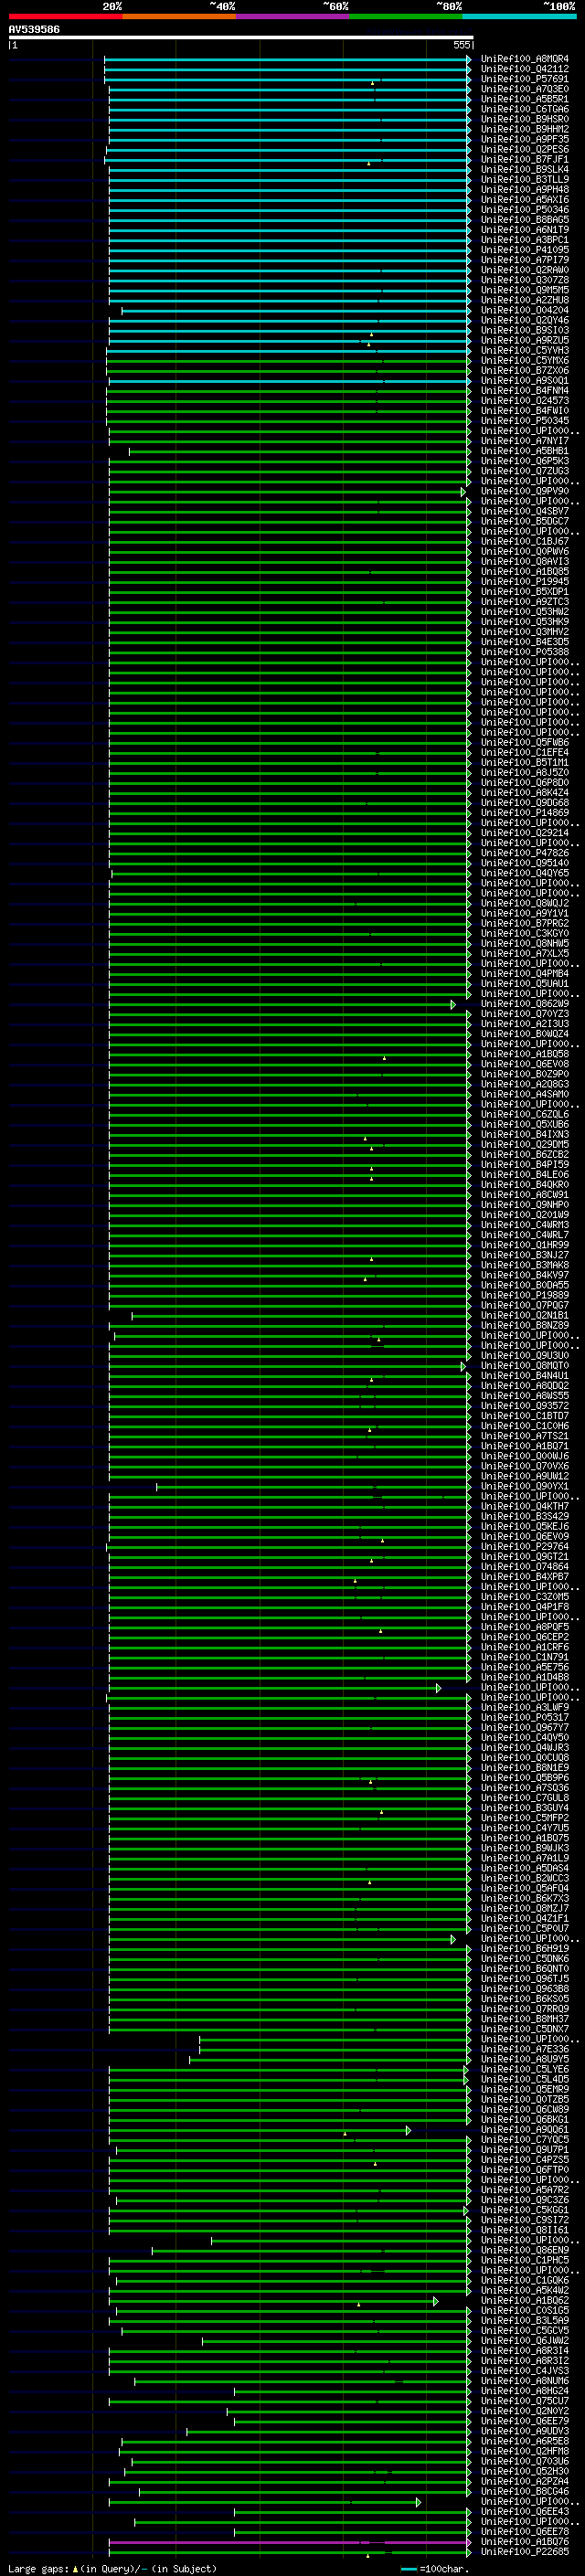Viewport: 585px width, 2576px height.
Task: Open hit UniRef100_Q42112
Action: 525,69
